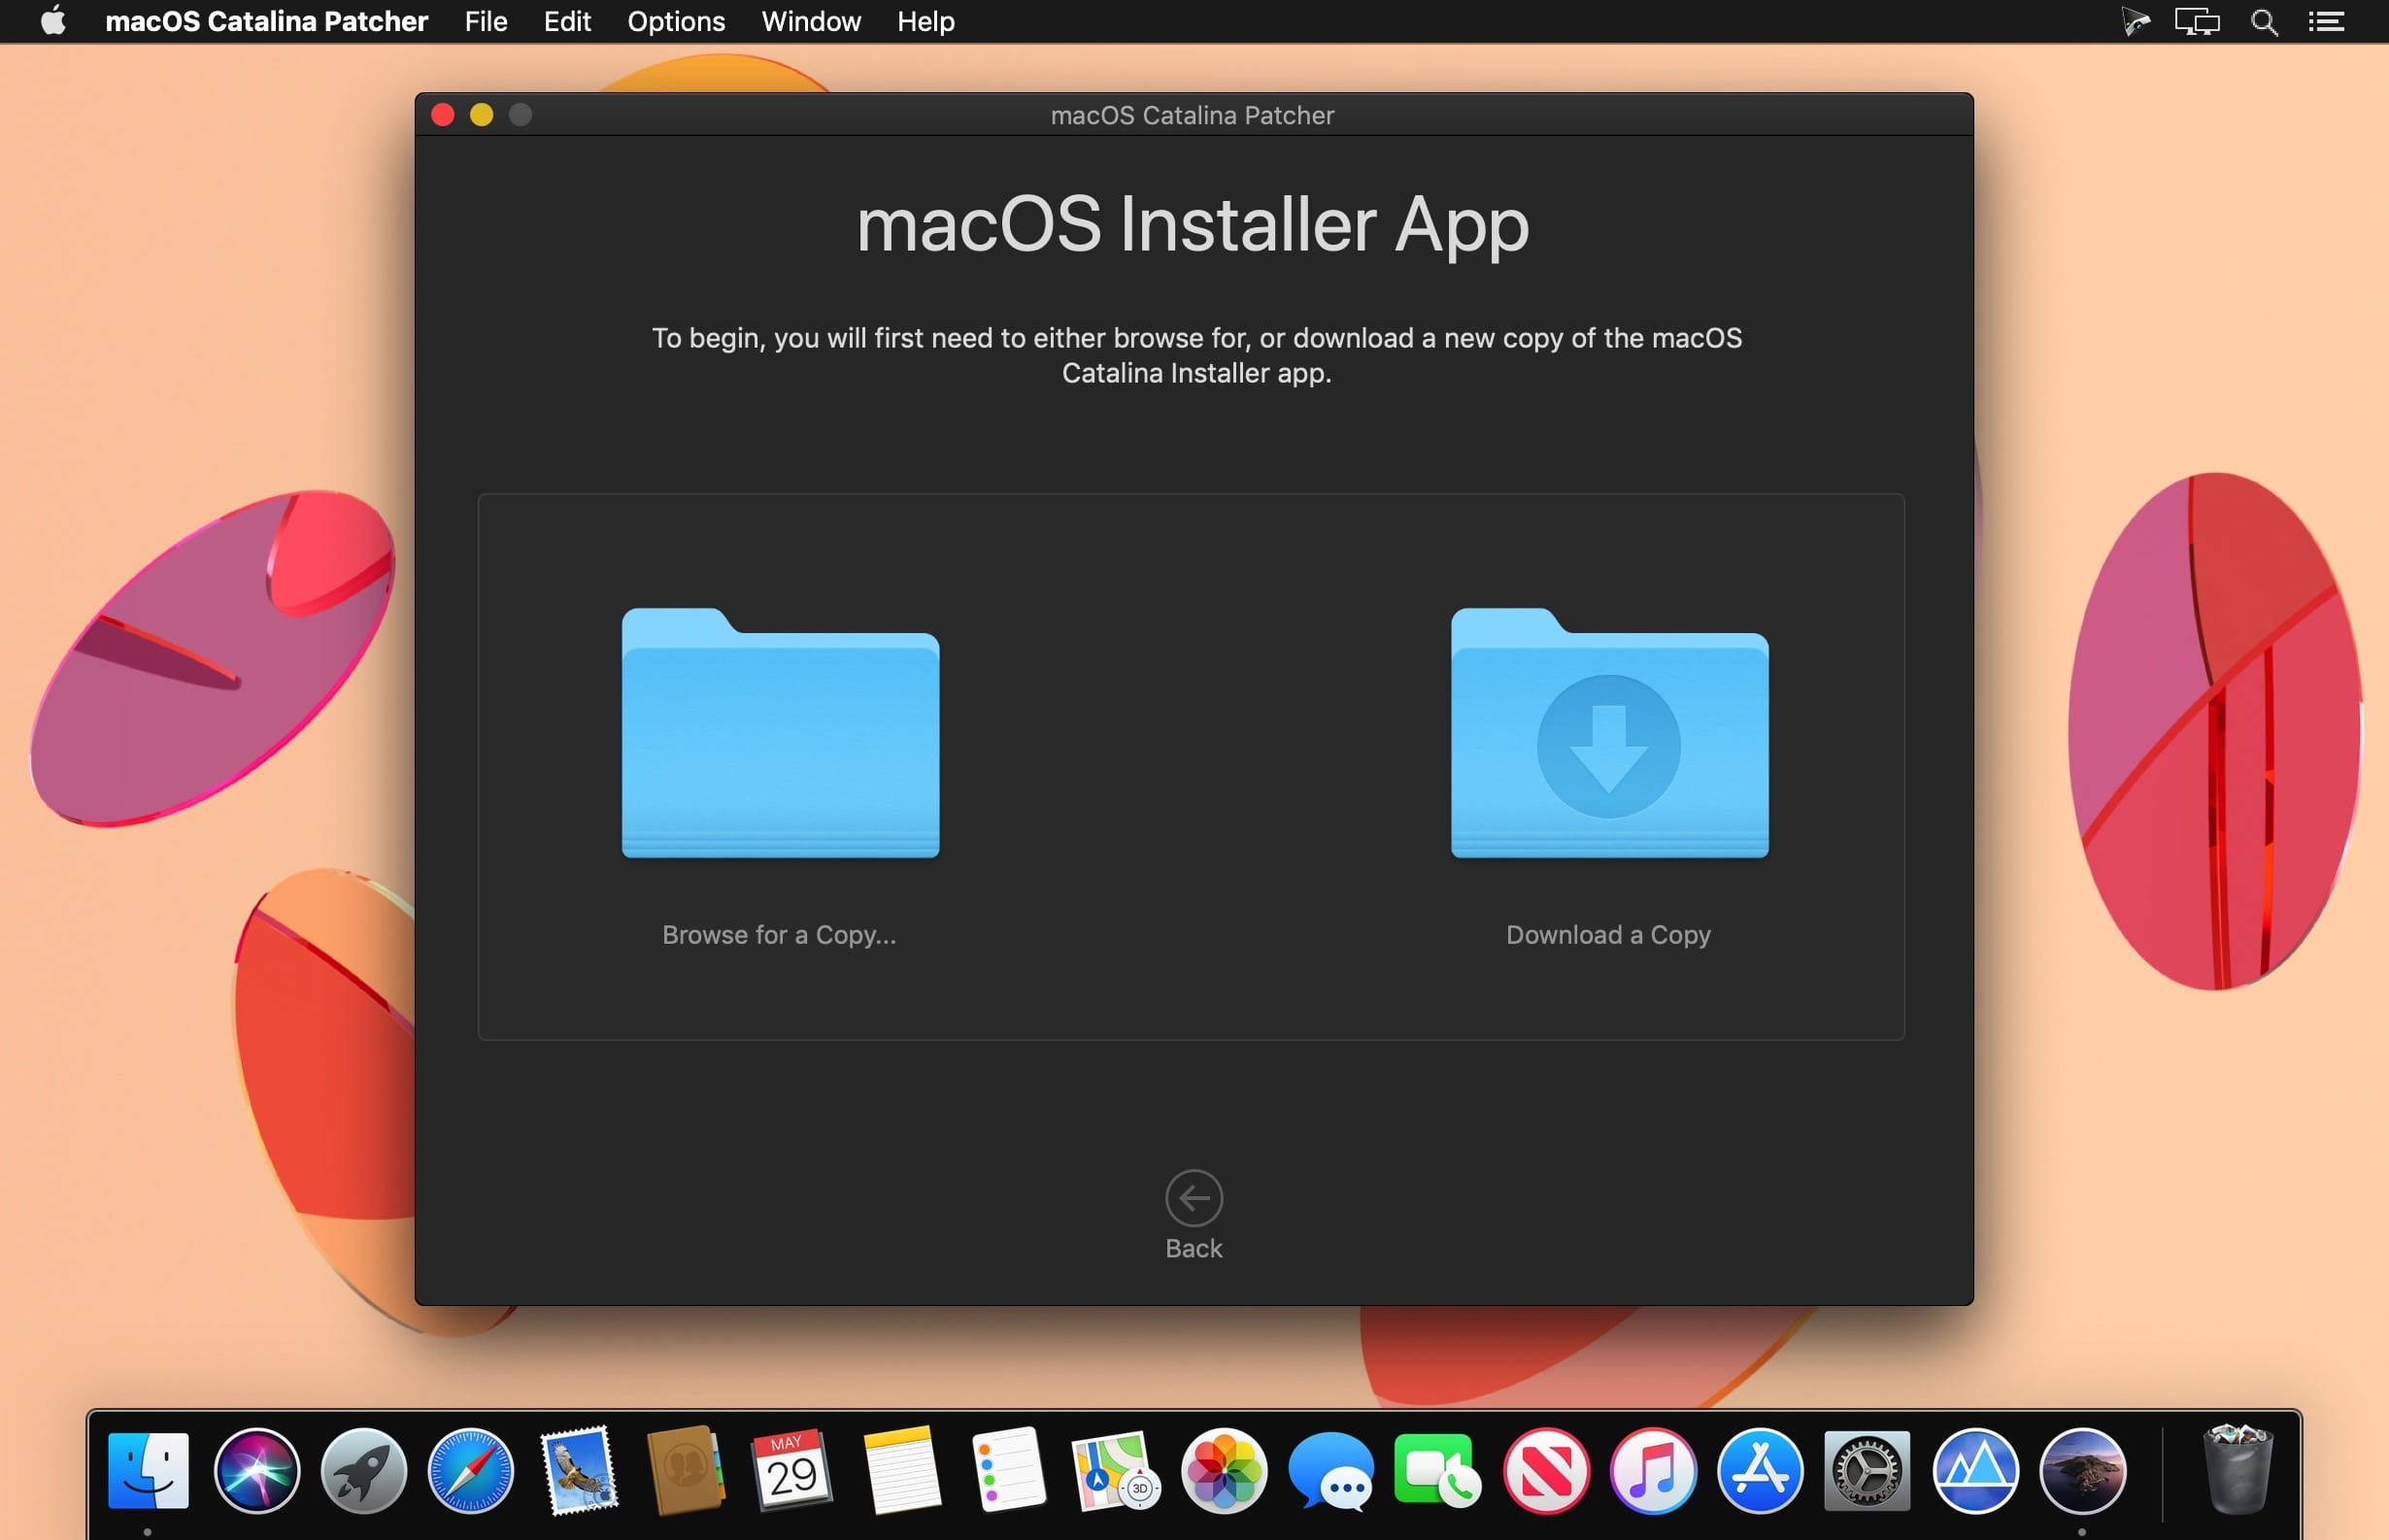Open Launchpad rocket icon in Dock

pos(363,1470)
